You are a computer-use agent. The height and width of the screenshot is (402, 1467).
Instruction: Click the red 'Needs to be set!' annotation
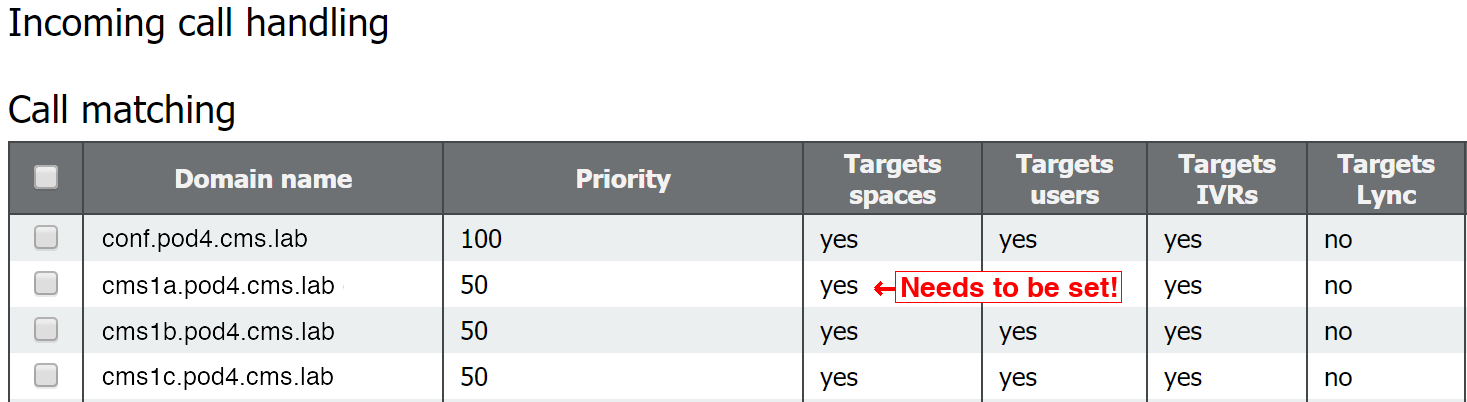(1009, 288)
